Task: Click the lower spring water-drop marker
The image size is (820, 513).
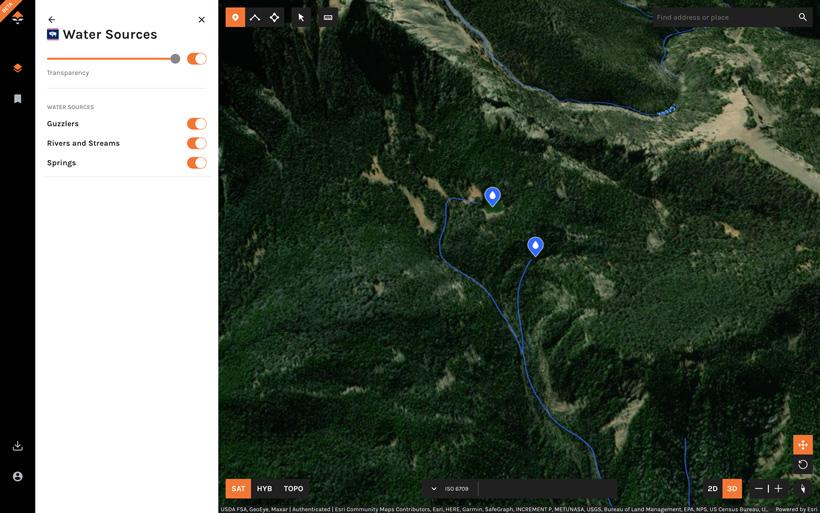Action: [535, 246]
